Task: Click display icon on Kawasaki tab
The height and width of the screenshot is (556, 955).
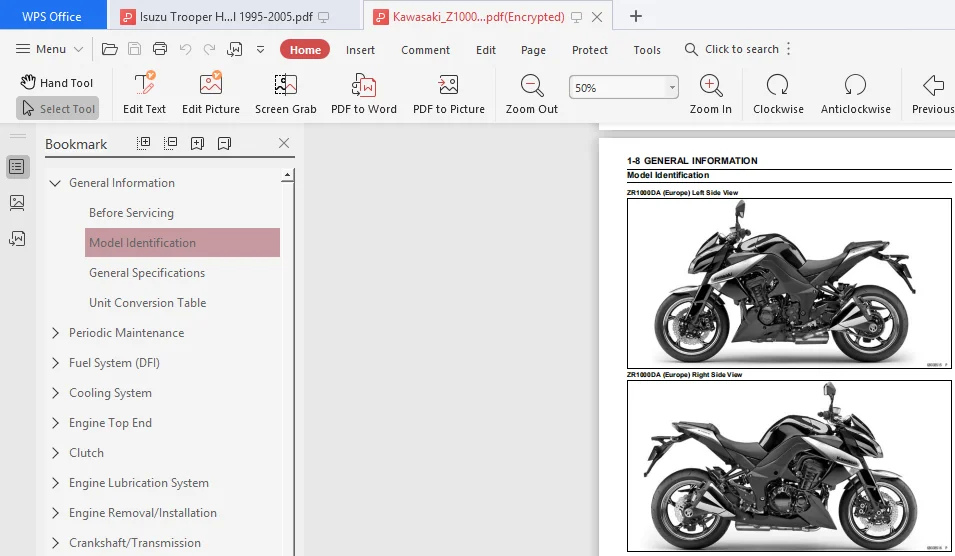Action: coord(576,18)
